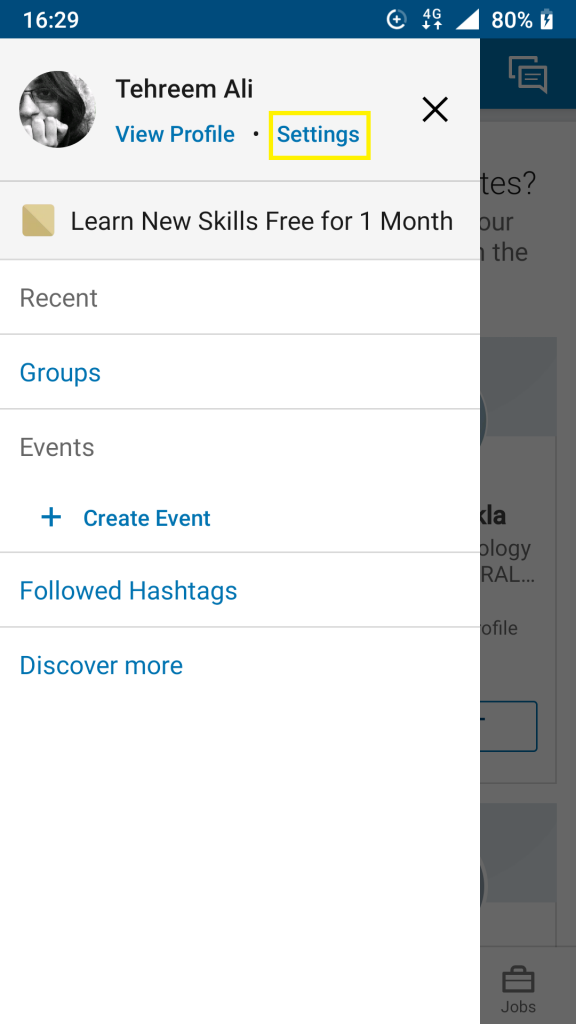Select View Profile
Image resolution: width=576 pixels, height=1024 pixels.
tap(175, 134)
